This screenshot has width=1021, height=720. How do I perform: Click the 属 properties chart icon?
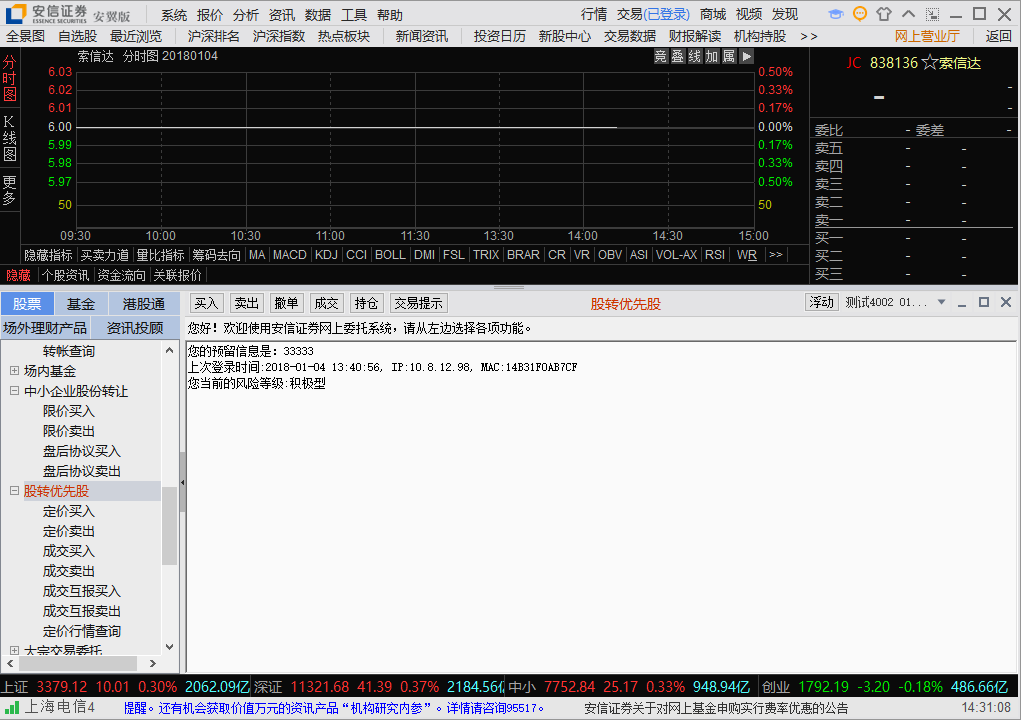click(x=729, y=56)
